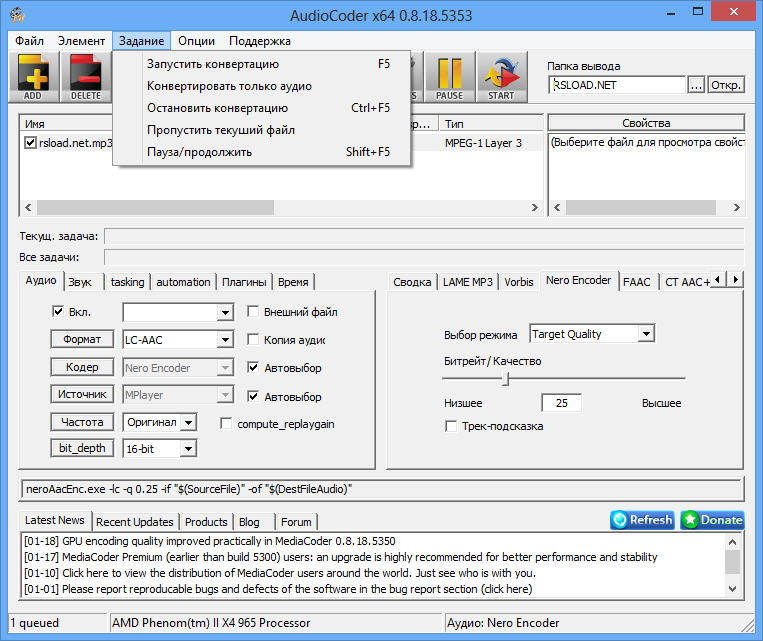763x641 pixels.
Task: Enable the Трек-подсказка checkbox
Action: tap(451, 426)
